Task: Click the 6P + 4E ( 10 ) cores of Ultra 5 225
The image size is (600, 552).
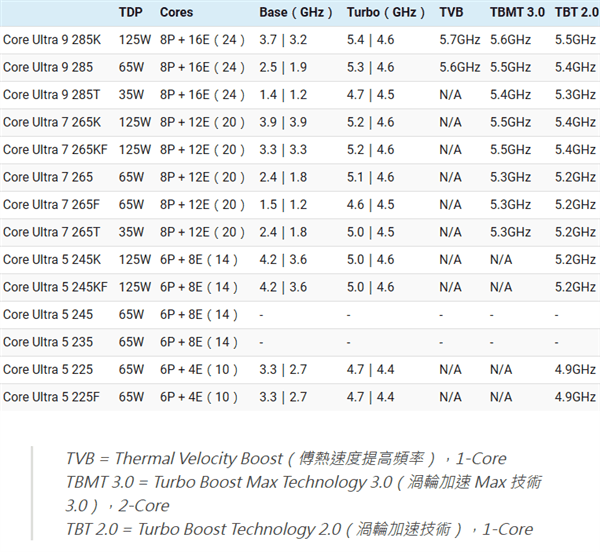Action: coord(199,370)
